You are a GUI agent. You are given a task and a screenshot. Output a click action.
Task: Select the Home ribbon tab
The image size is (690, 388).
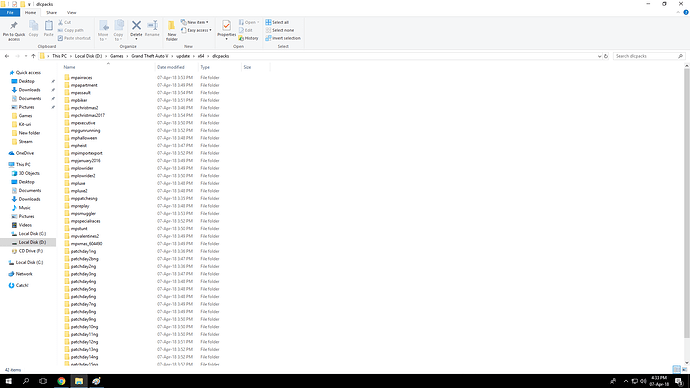[30, 13]
